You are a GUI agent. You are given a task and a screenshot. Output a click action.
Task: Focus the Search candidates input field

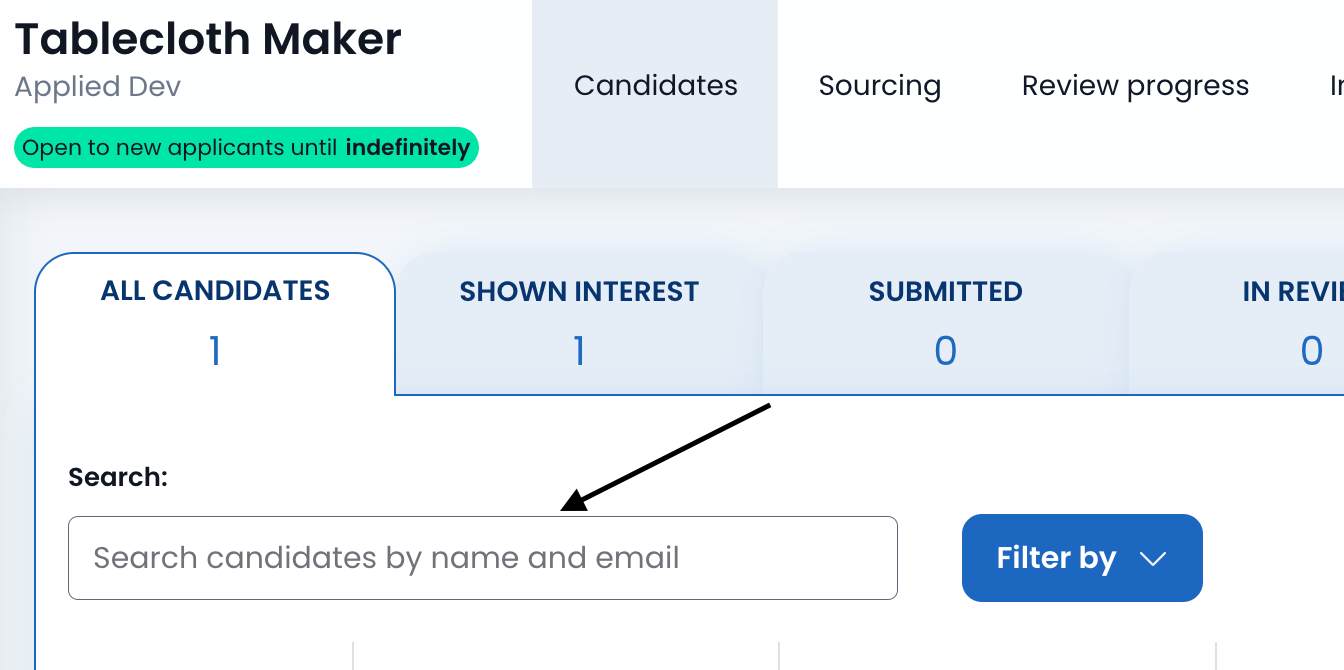click(482, 558)
